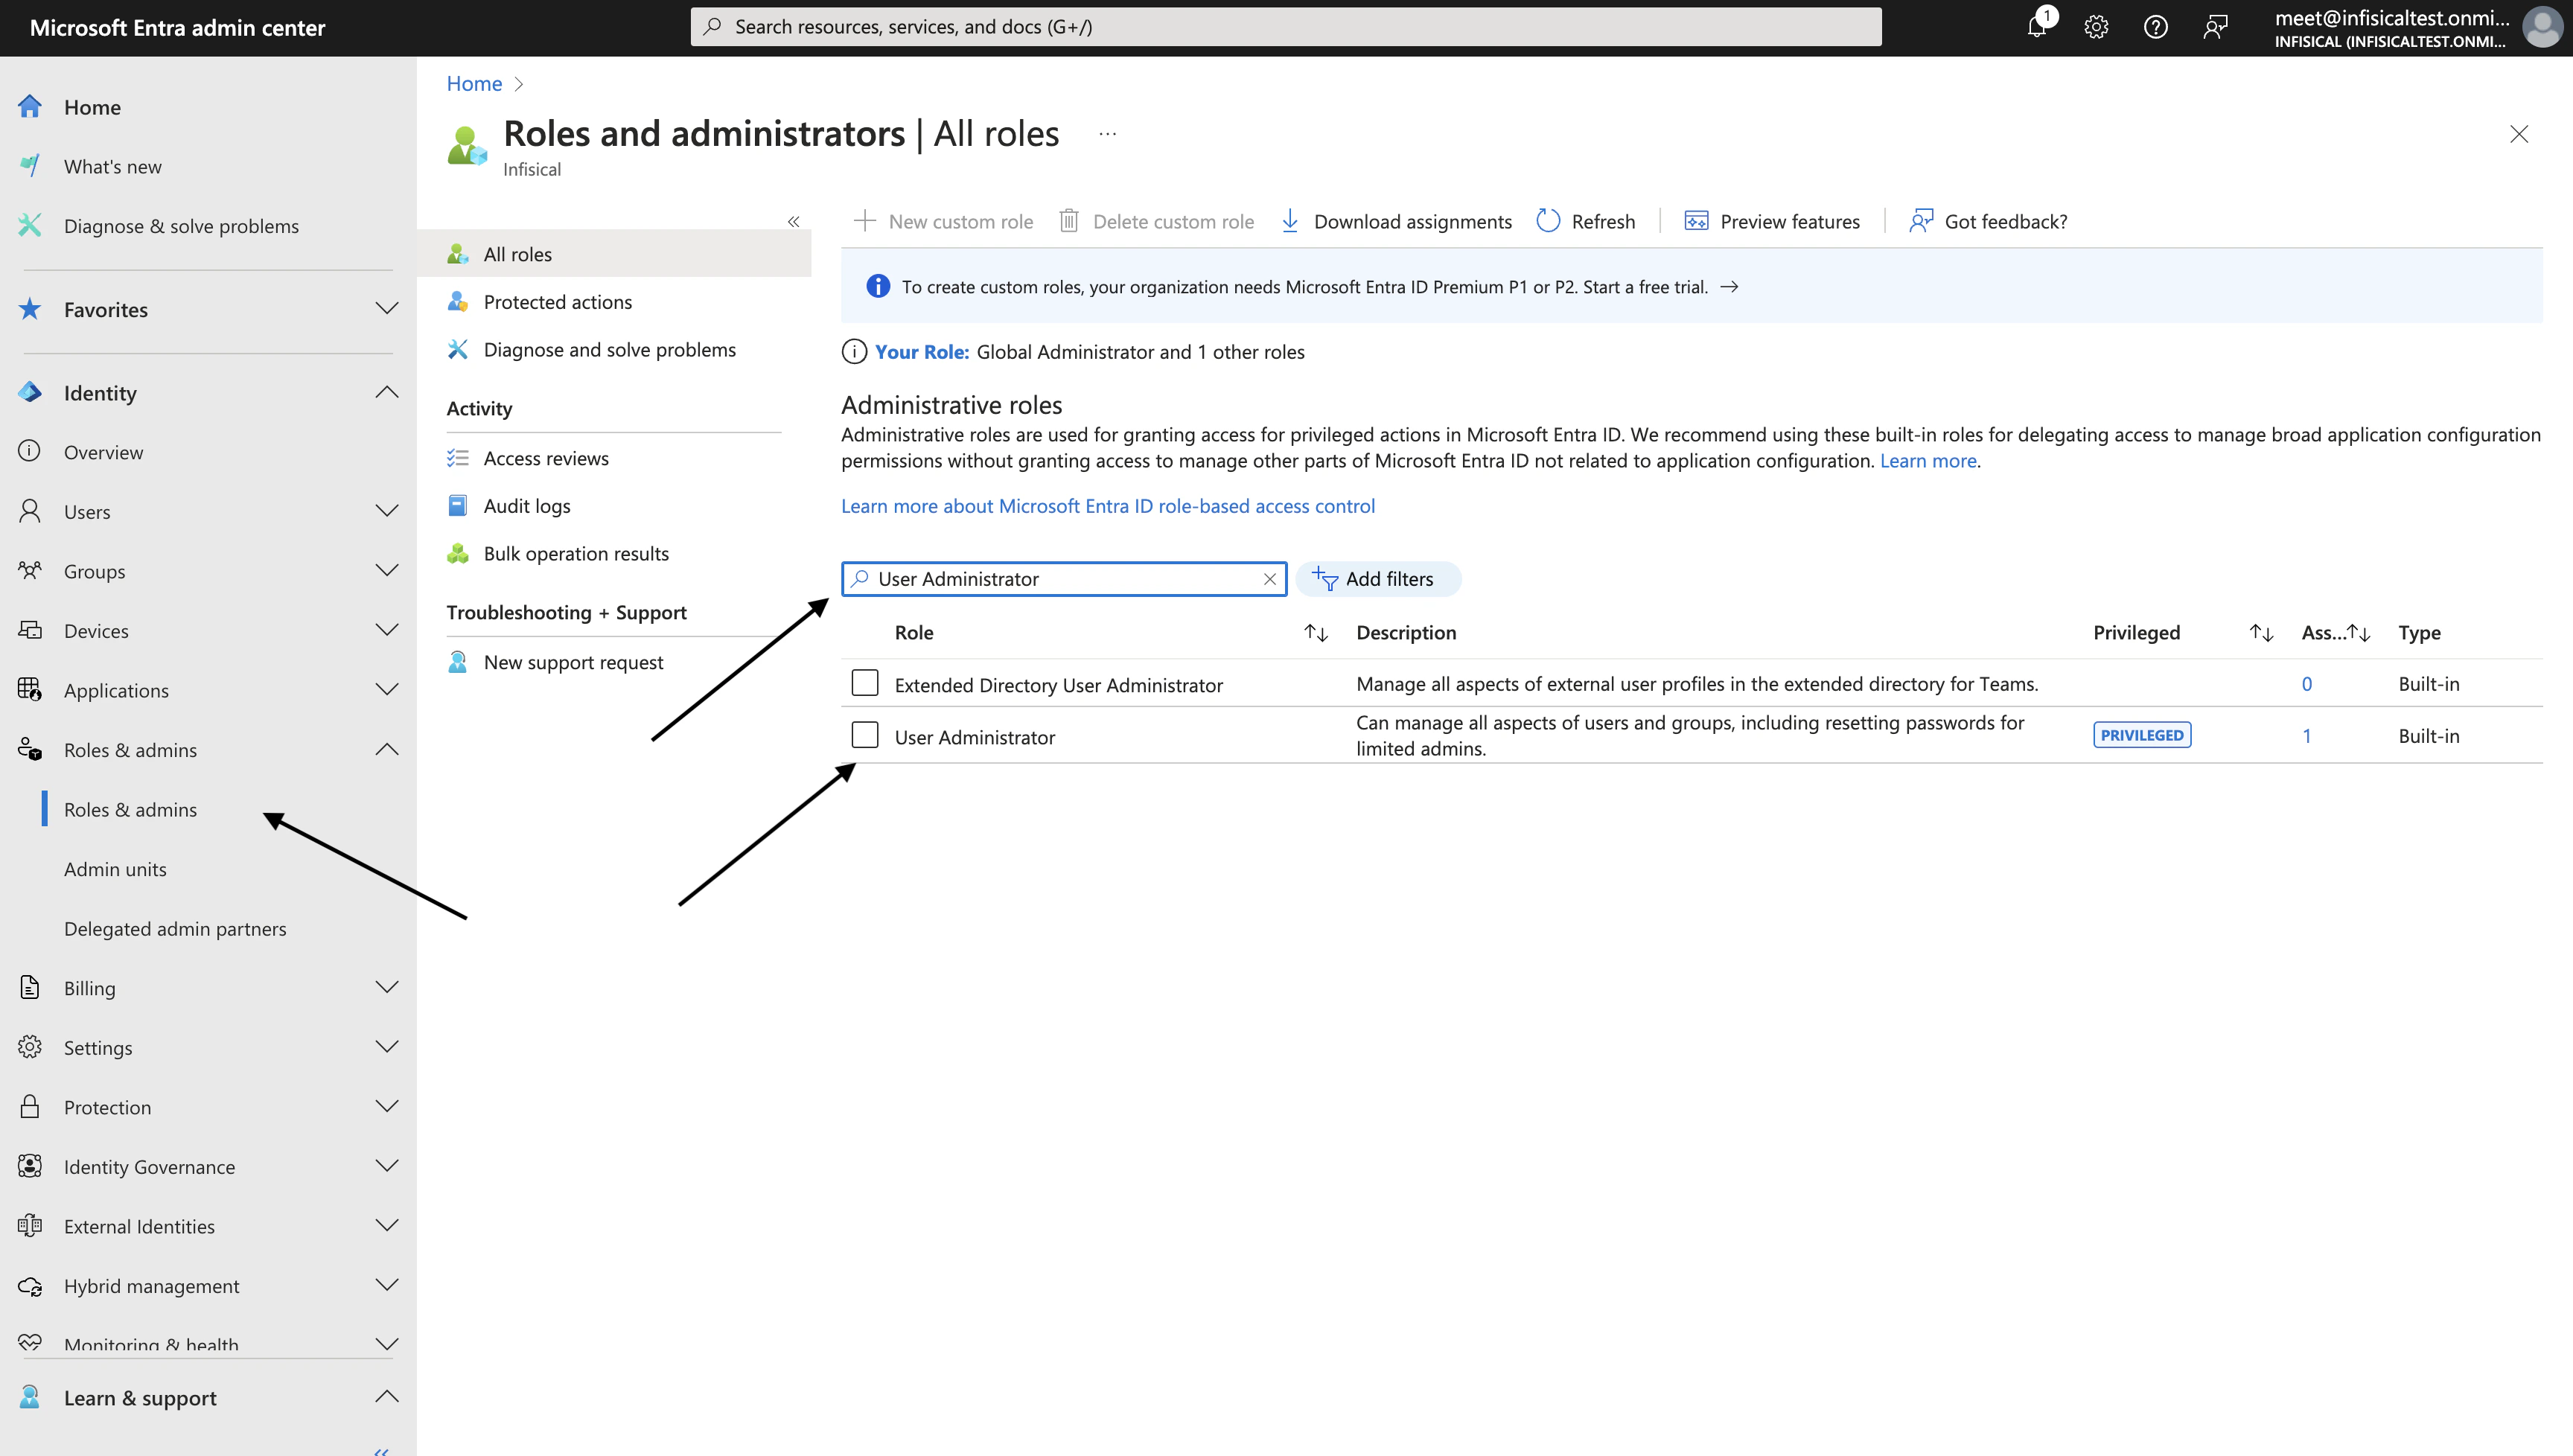The image size is (2573, 1456).
Task: Expand the Favorites section chevron
Action: click(x=386, y=308)
